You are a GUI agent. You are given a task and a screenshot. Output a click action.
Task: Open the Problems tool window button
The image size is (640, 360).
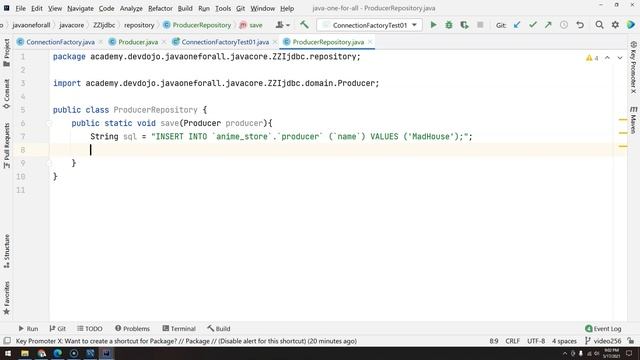pos(132,329)
